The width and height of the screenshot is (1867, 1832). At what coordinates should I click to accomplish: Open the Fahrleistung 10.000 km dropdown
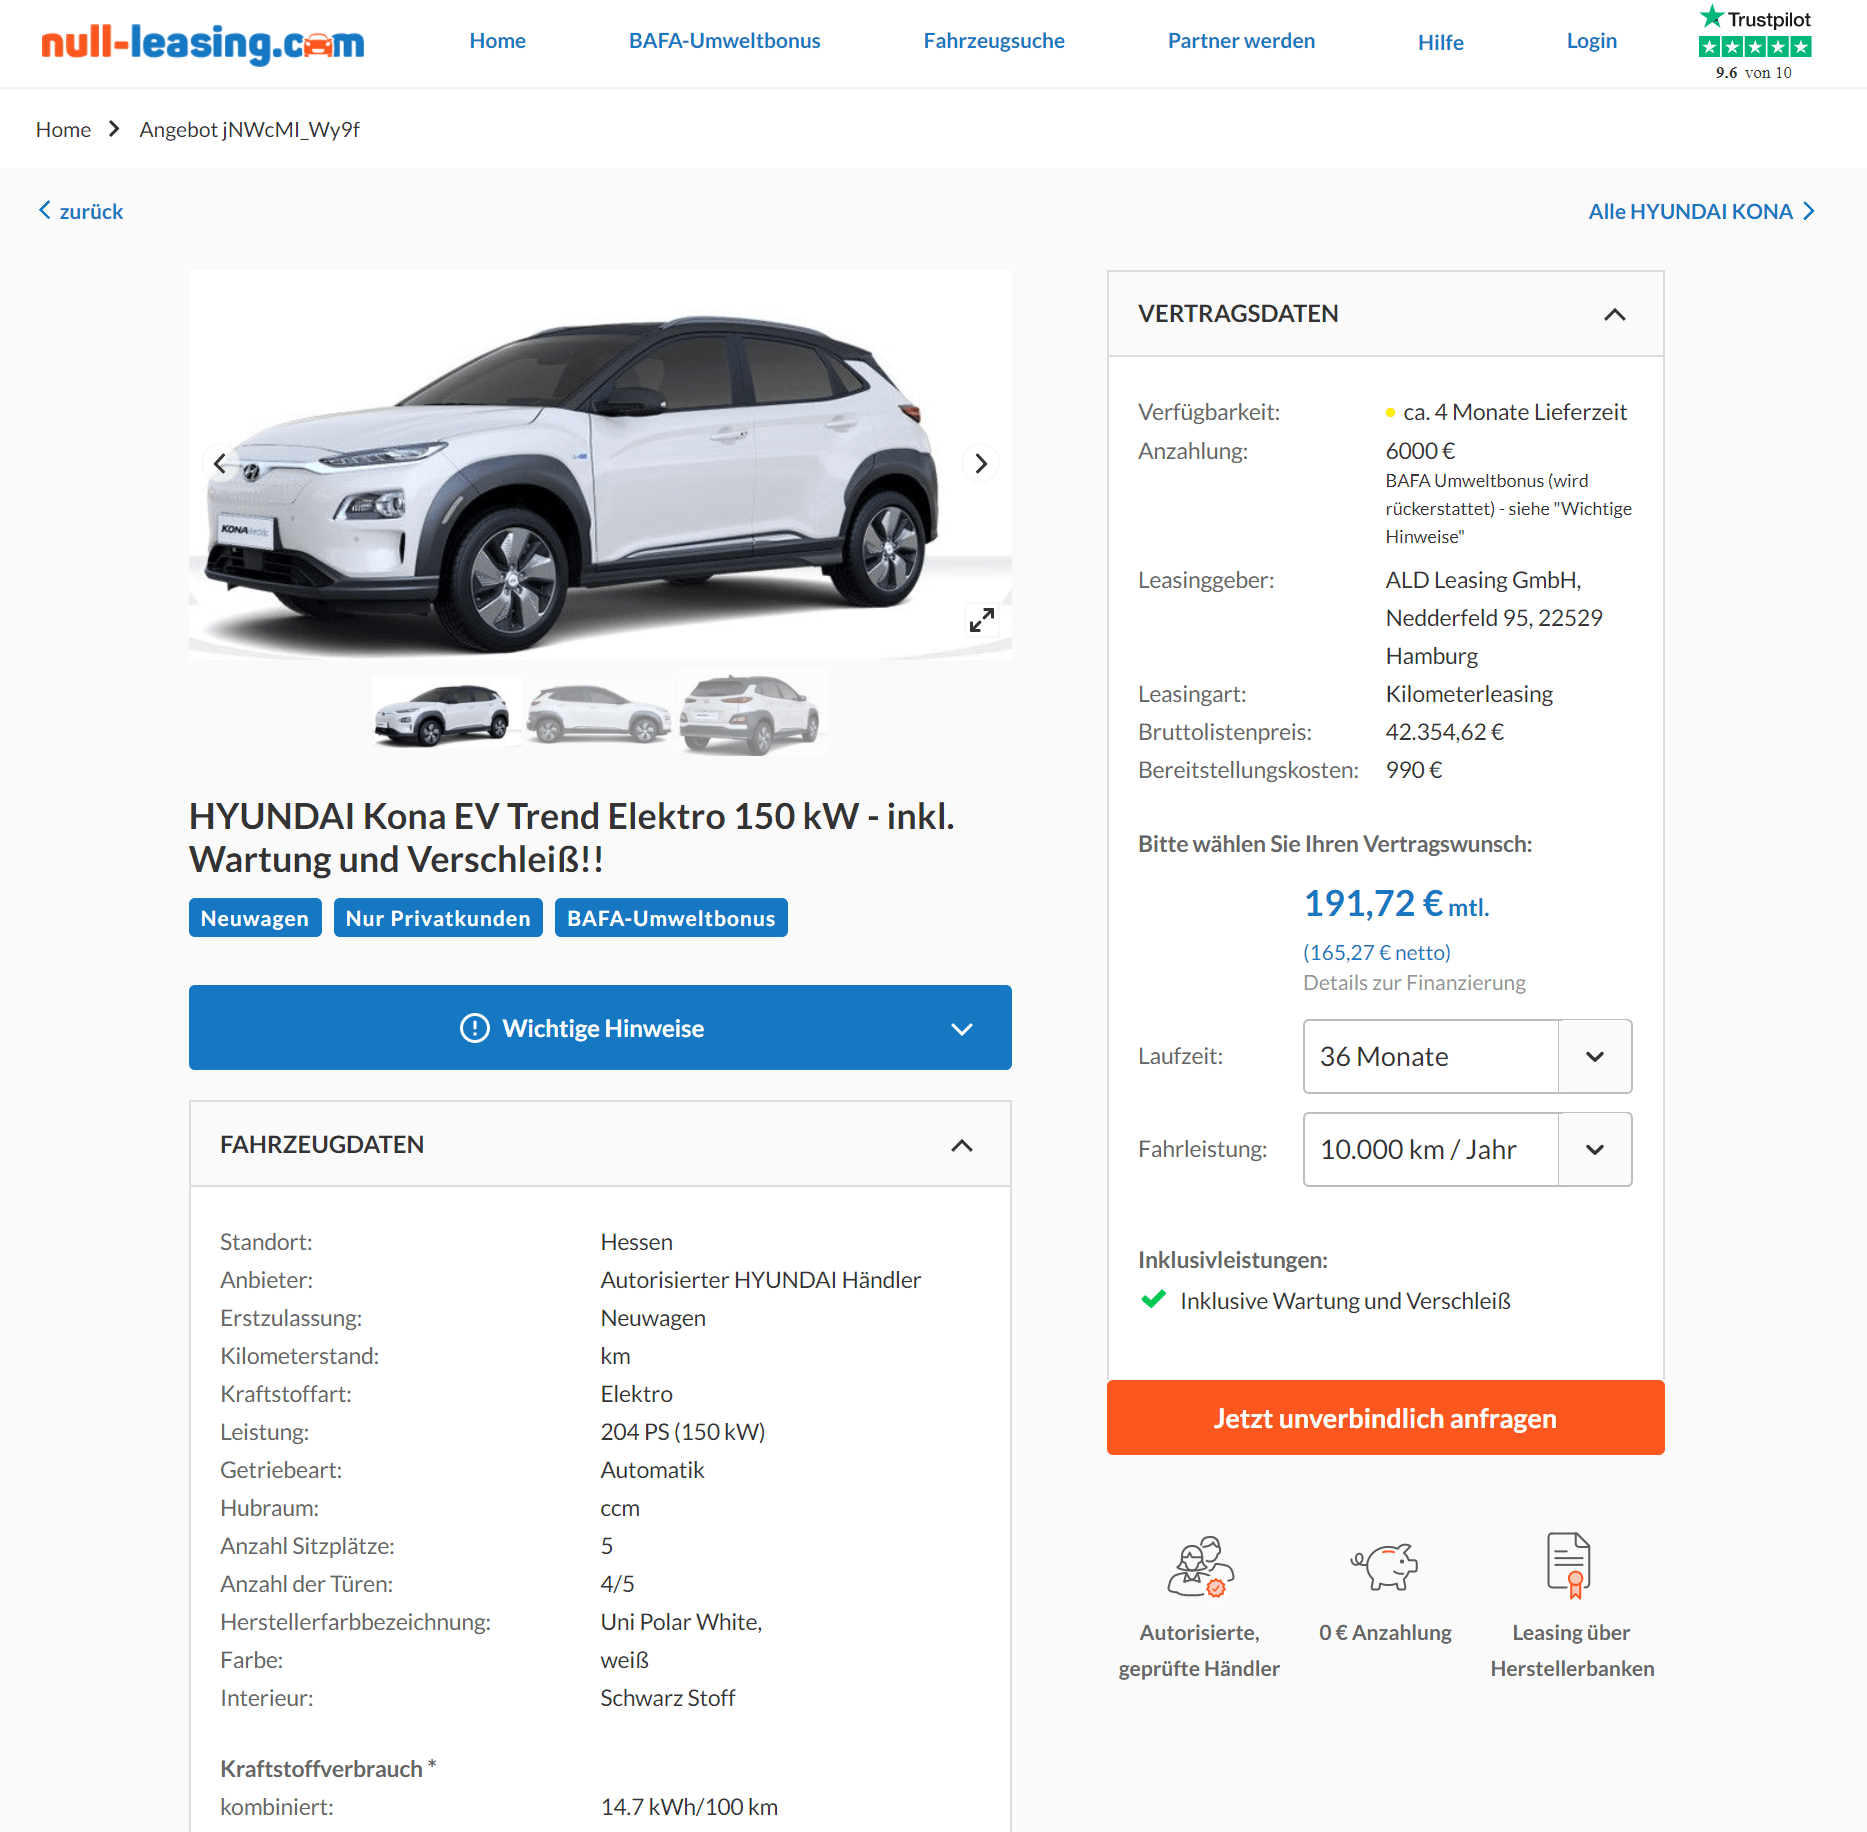pos(1467,1149)
